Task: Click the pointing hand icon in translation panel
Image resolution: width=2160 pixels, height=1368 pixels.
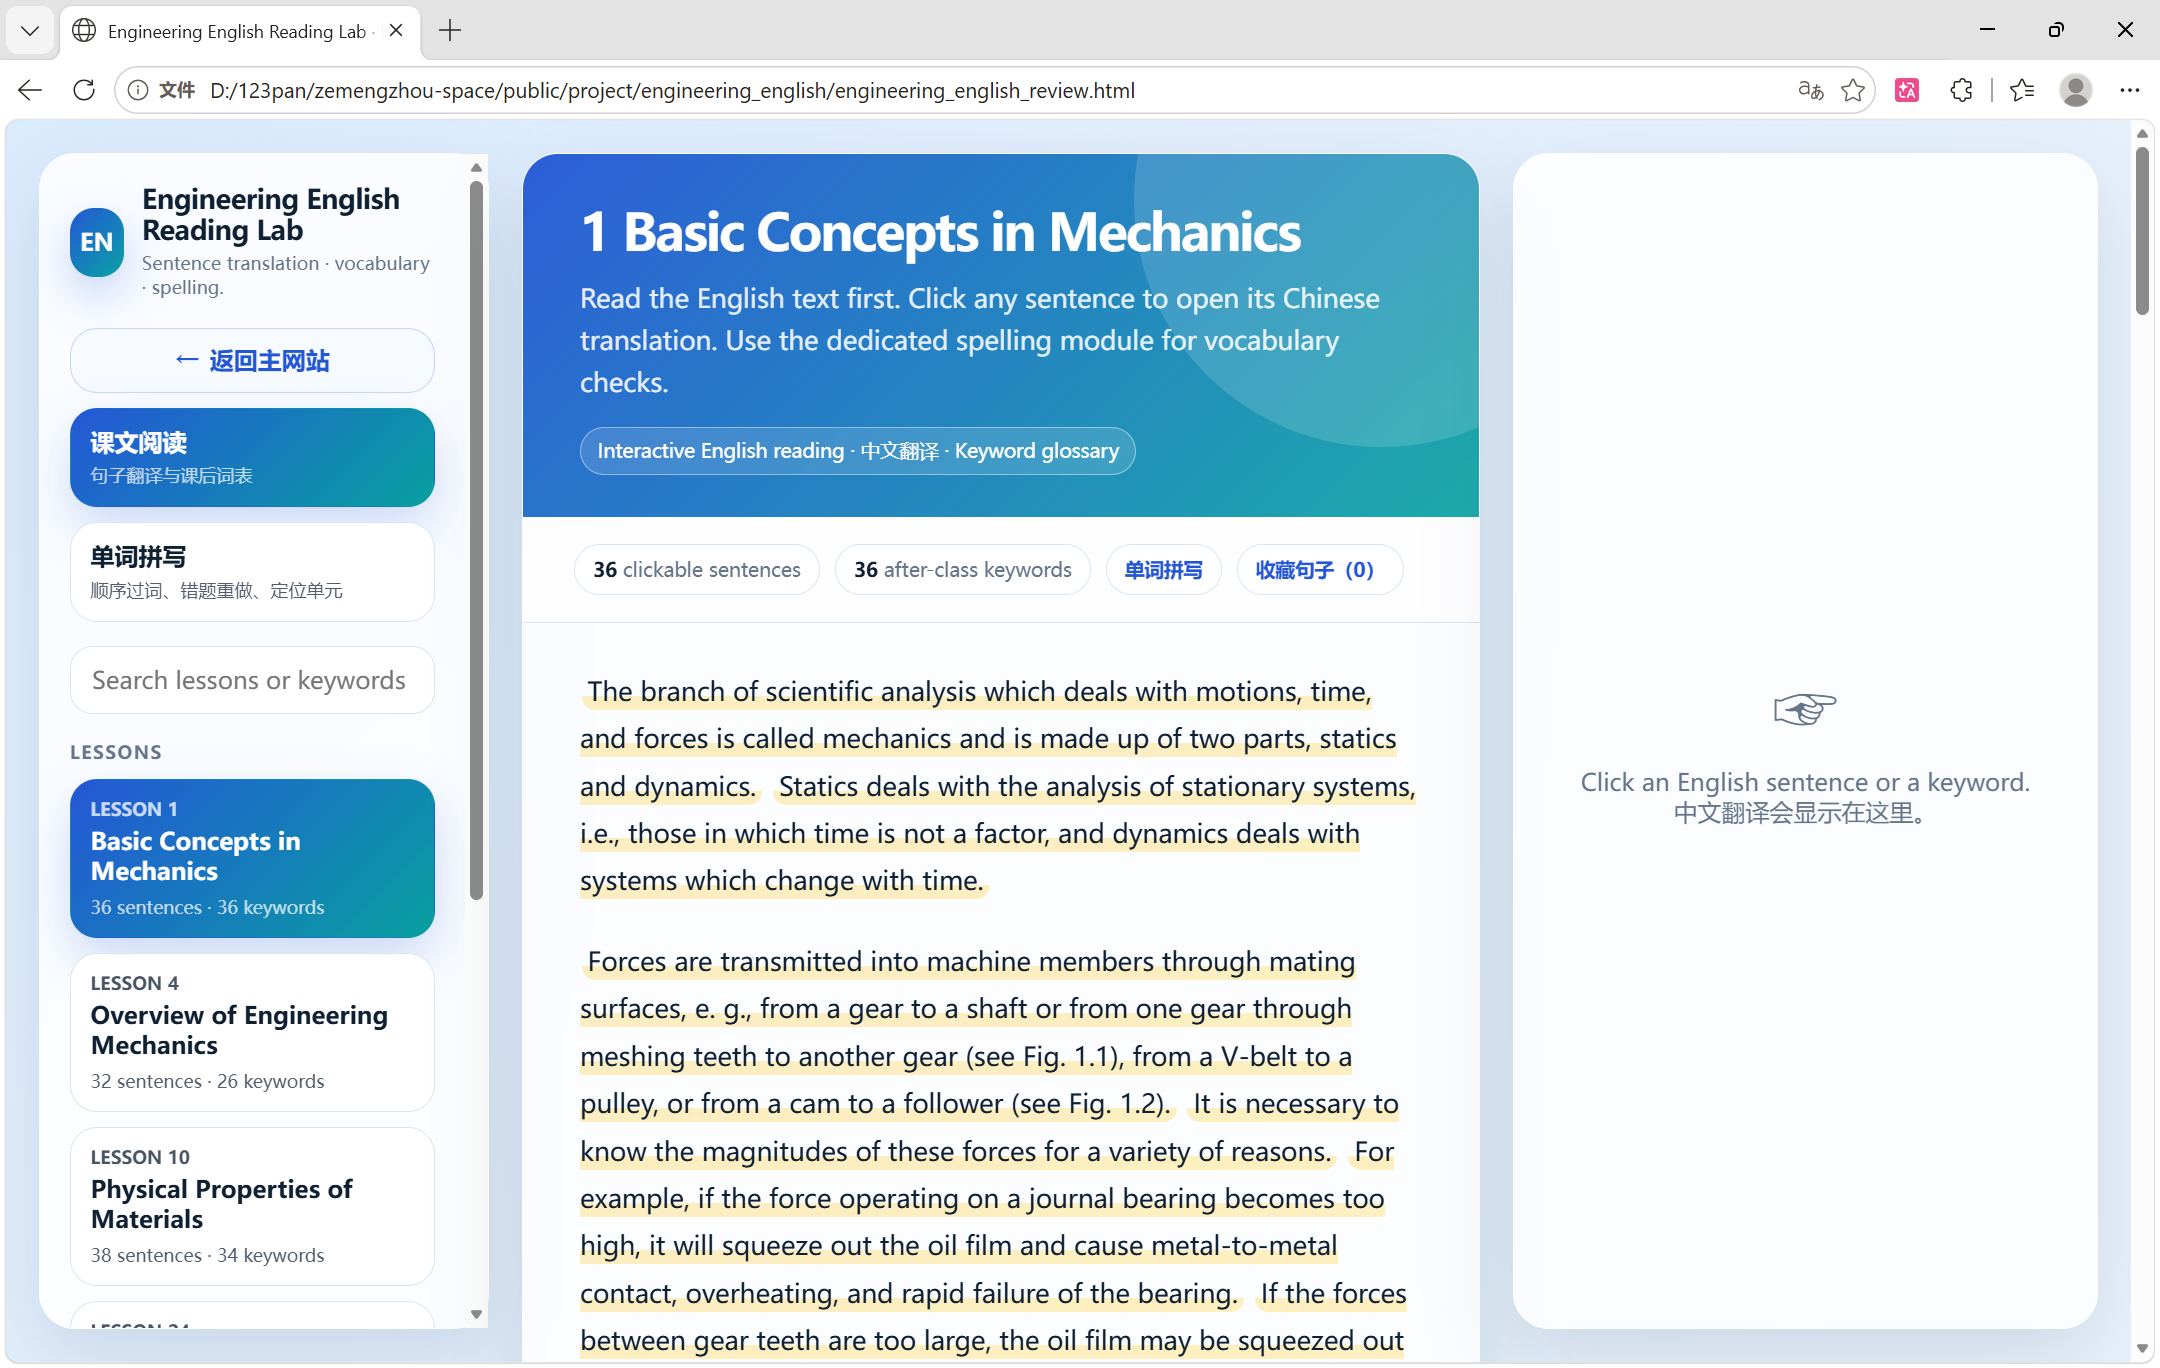Action: click(1805, 710)
